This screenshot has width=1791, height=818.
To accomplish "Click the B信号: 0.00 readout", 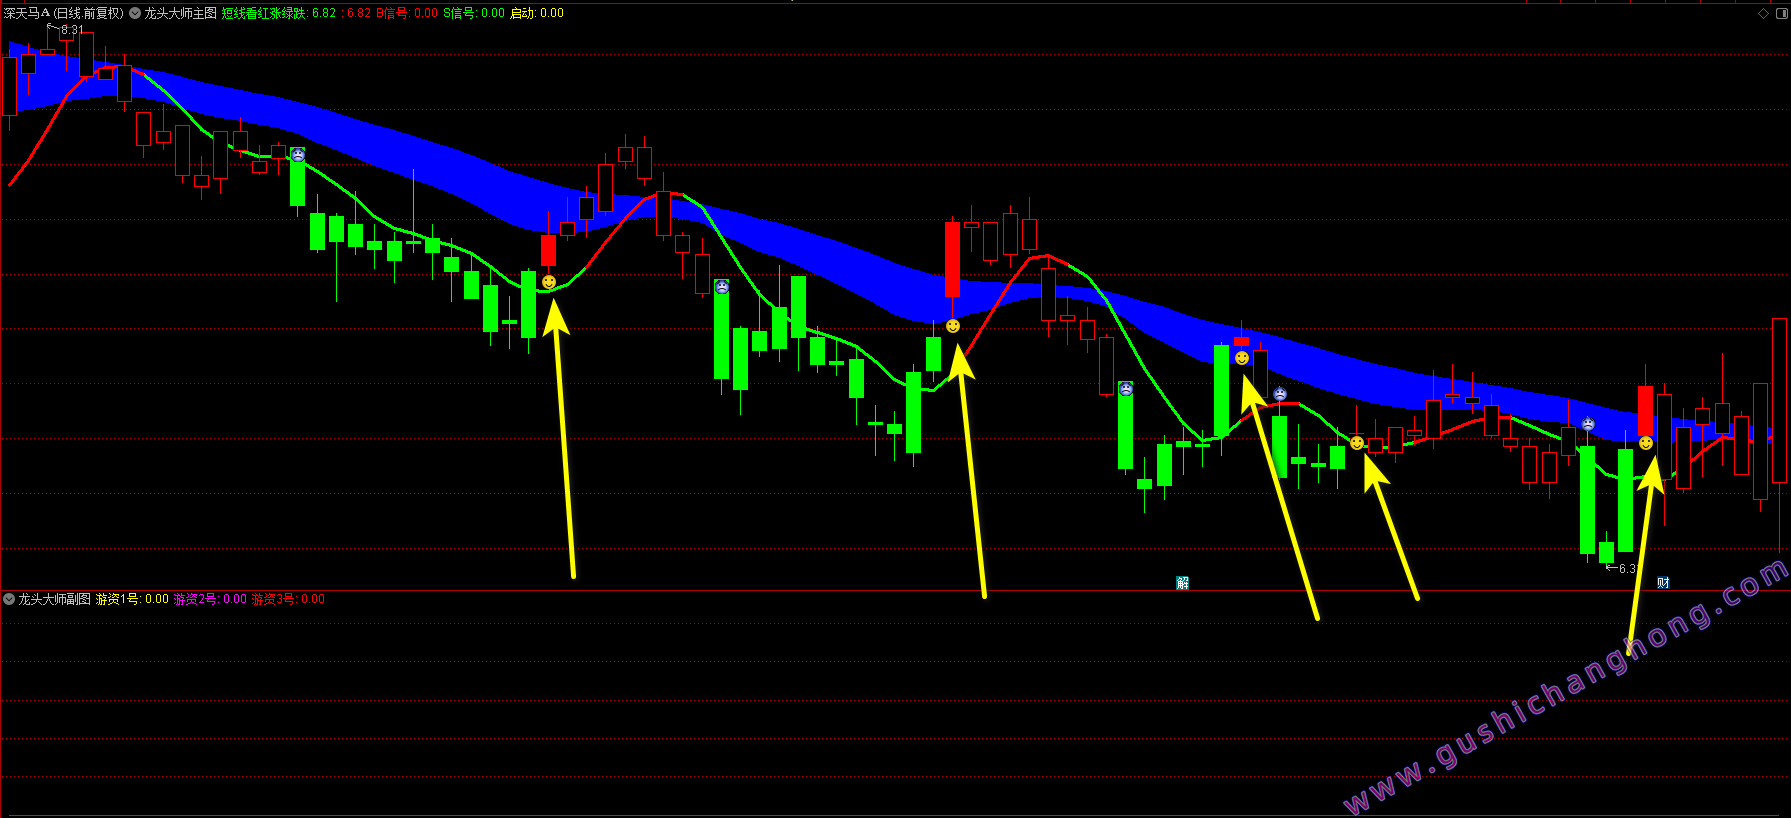I will click(x=407, y=13).
